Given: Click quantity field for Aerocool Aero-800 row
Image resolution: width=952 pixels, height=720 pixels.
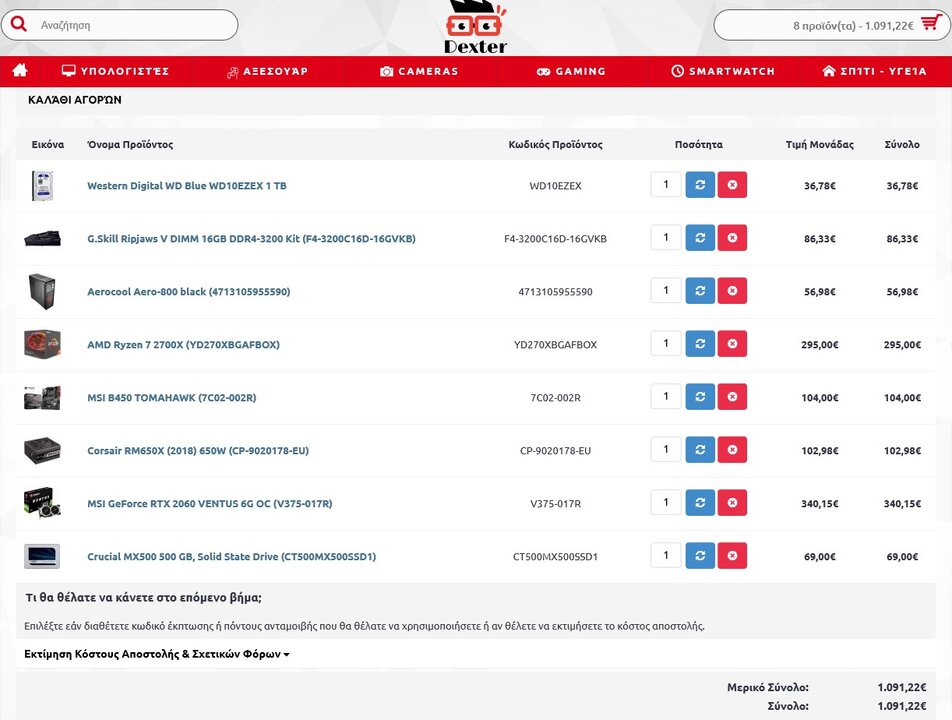Looking at the screenshot, I should point(666,291).
